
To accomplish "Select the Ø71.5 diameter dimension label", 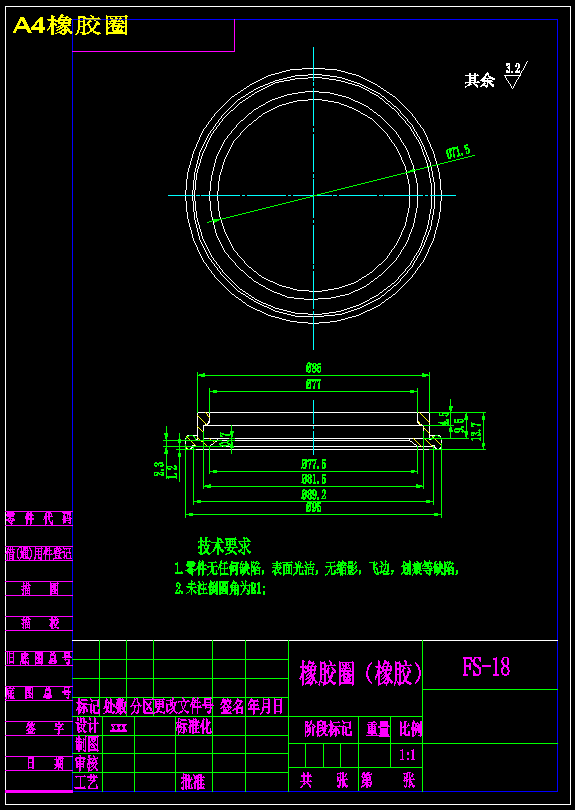I will point(459,152).
